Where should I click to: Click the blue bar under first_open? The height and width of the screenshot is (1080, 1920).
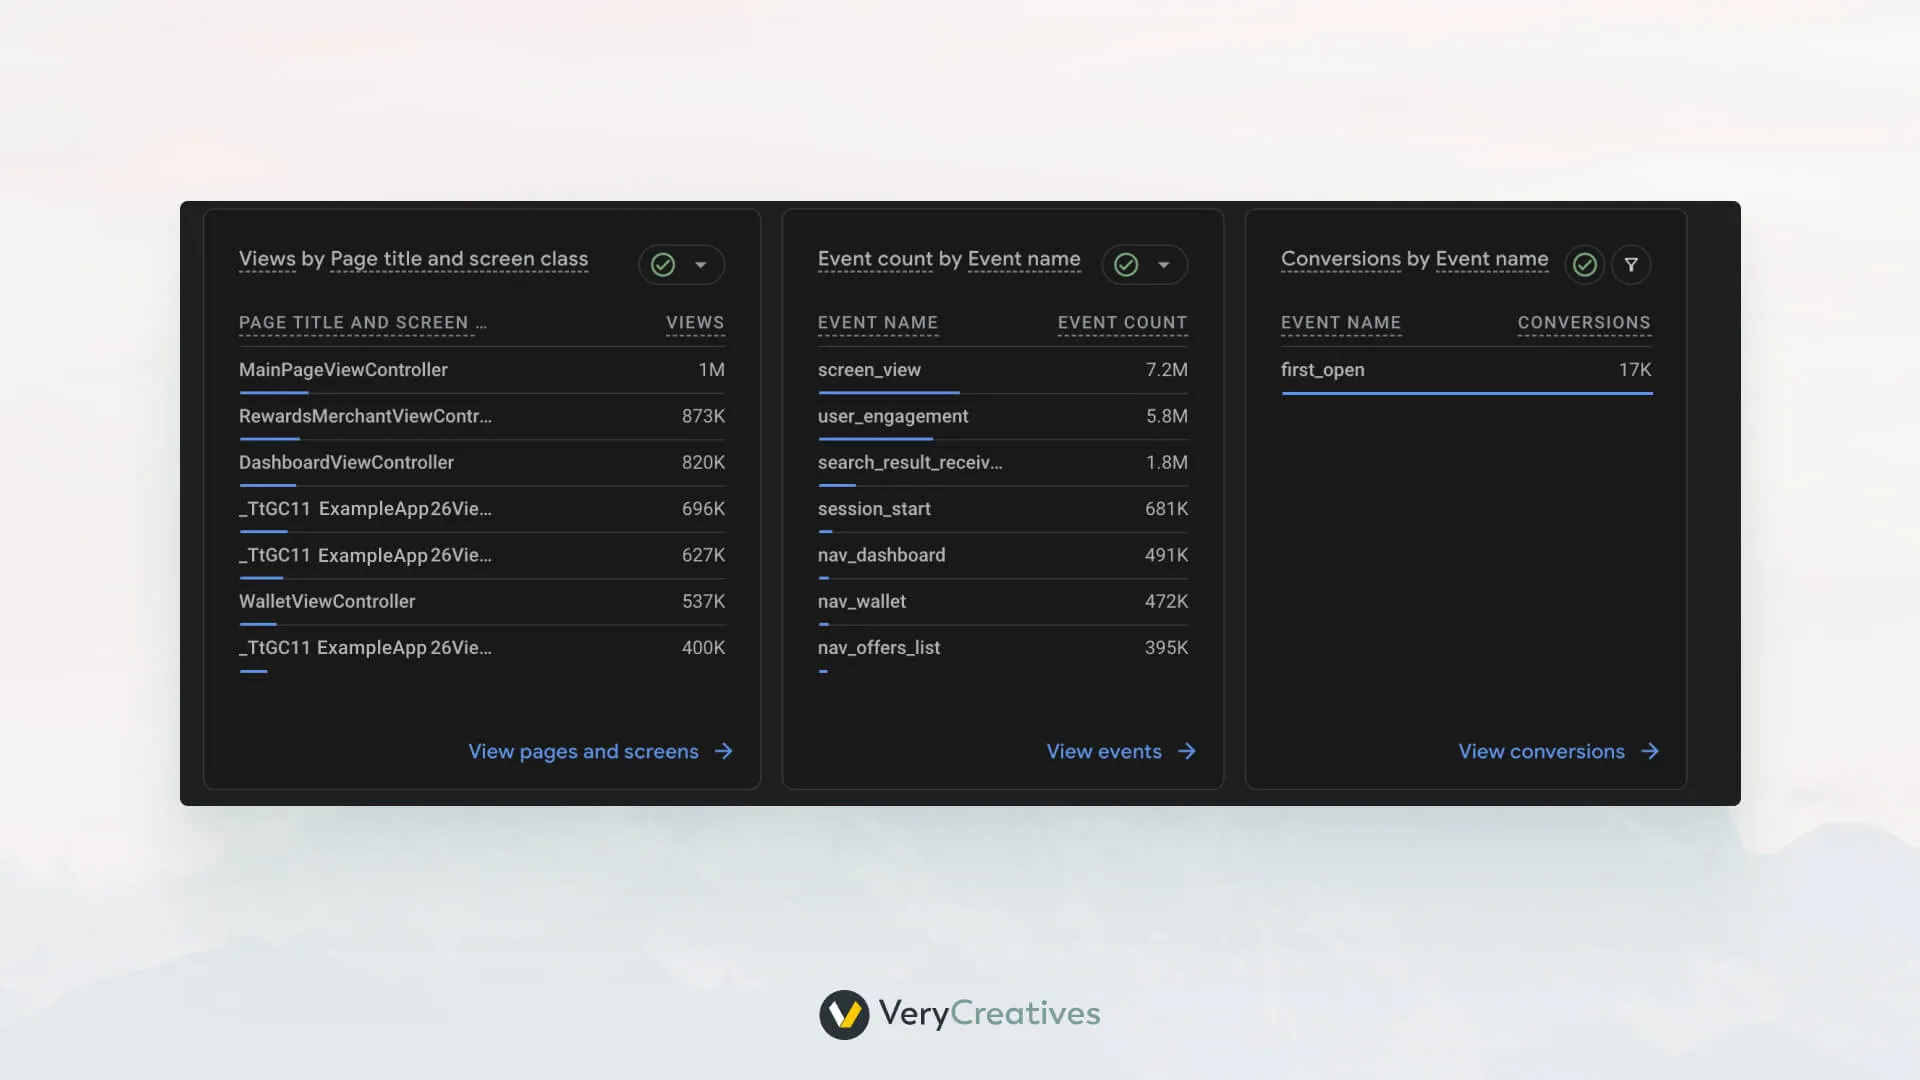click(x=1466, y=394)
